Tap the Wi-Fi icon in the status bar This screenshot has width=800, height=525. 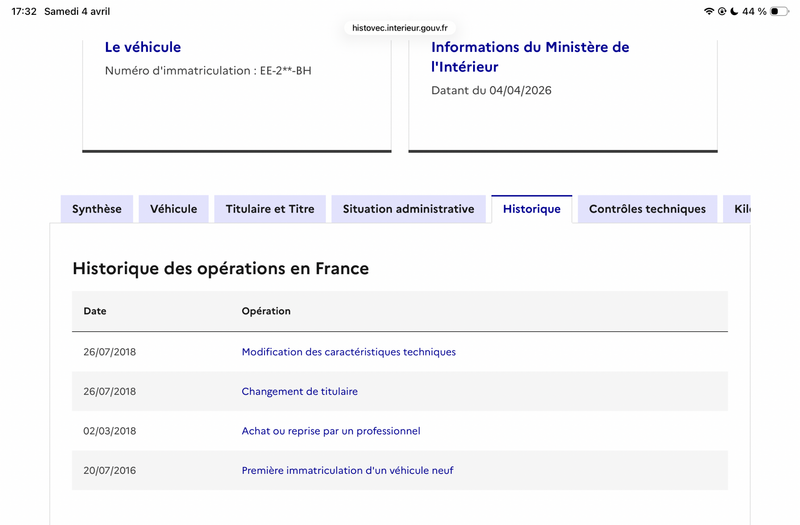tap(709, 11)
